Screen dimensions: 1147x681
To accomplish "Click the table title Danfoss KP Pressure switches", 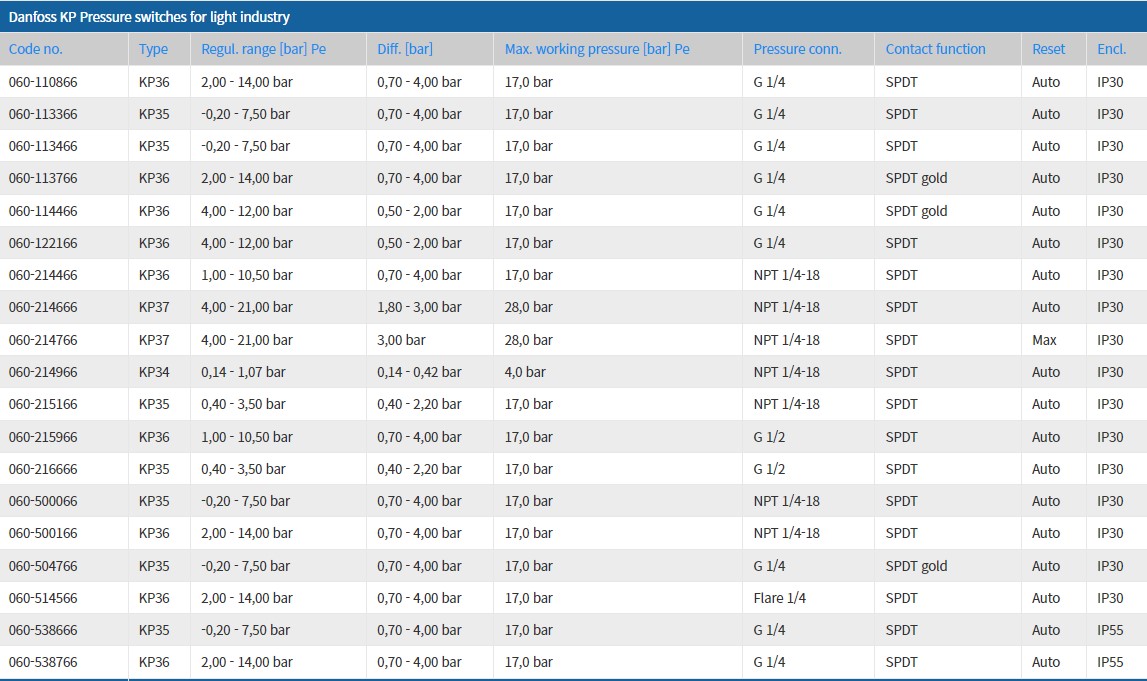I will pos(149,17).
